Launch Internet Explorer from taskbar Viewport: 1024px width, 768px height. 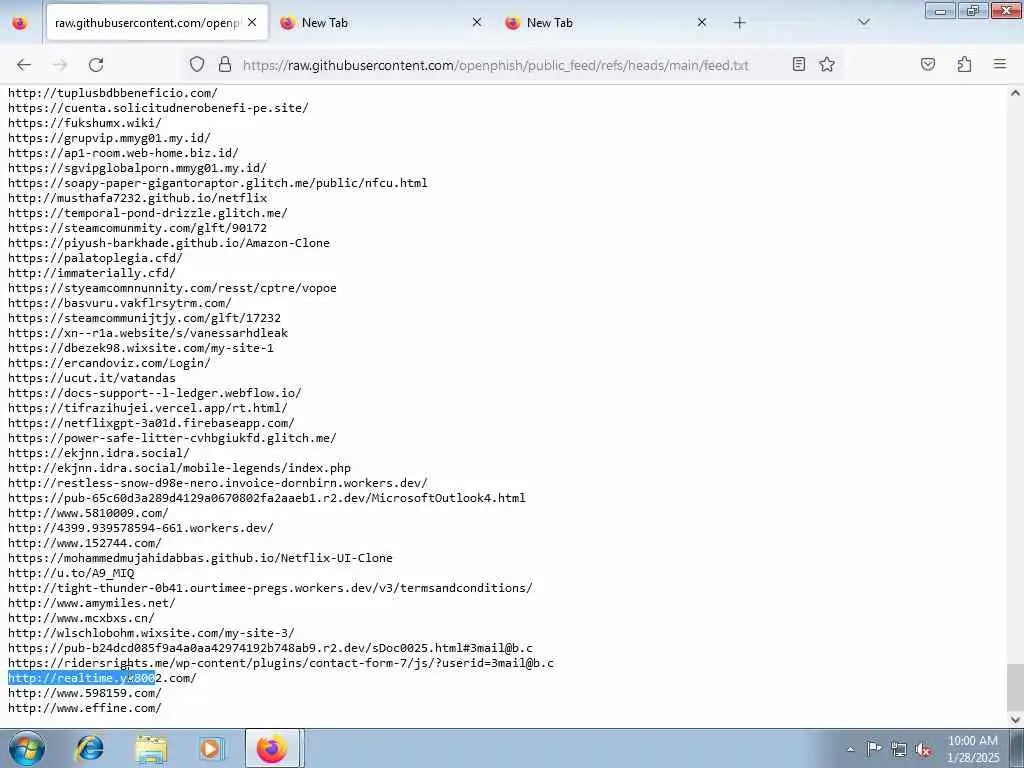(89, 748)
